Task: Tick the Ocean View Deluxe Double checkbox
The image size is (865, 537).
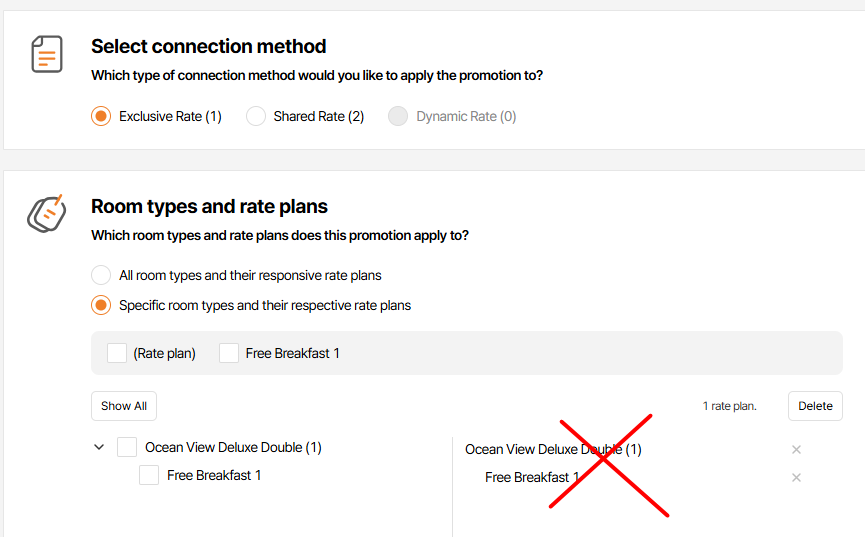Action: pyautogui.click(x=127, y=447)
